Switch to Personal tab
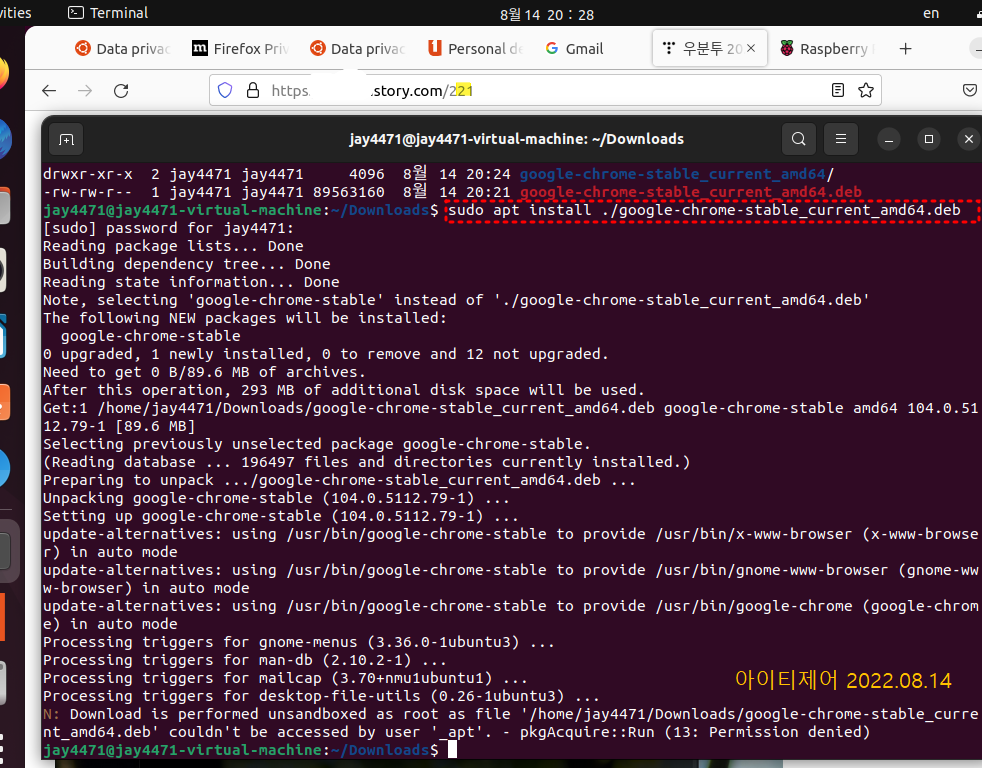 [475, 49]
